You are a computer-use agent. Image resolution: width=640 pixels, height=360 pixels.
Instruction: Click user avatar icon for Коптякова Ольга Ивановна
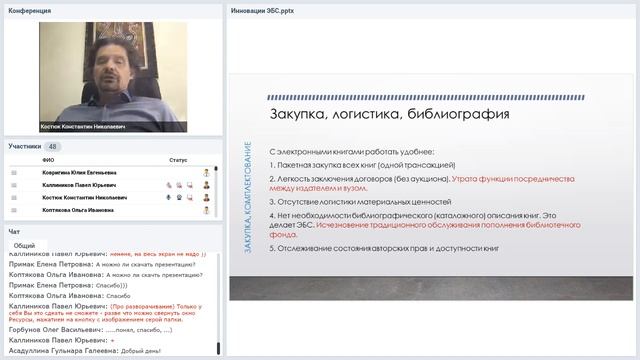point(207,210)
